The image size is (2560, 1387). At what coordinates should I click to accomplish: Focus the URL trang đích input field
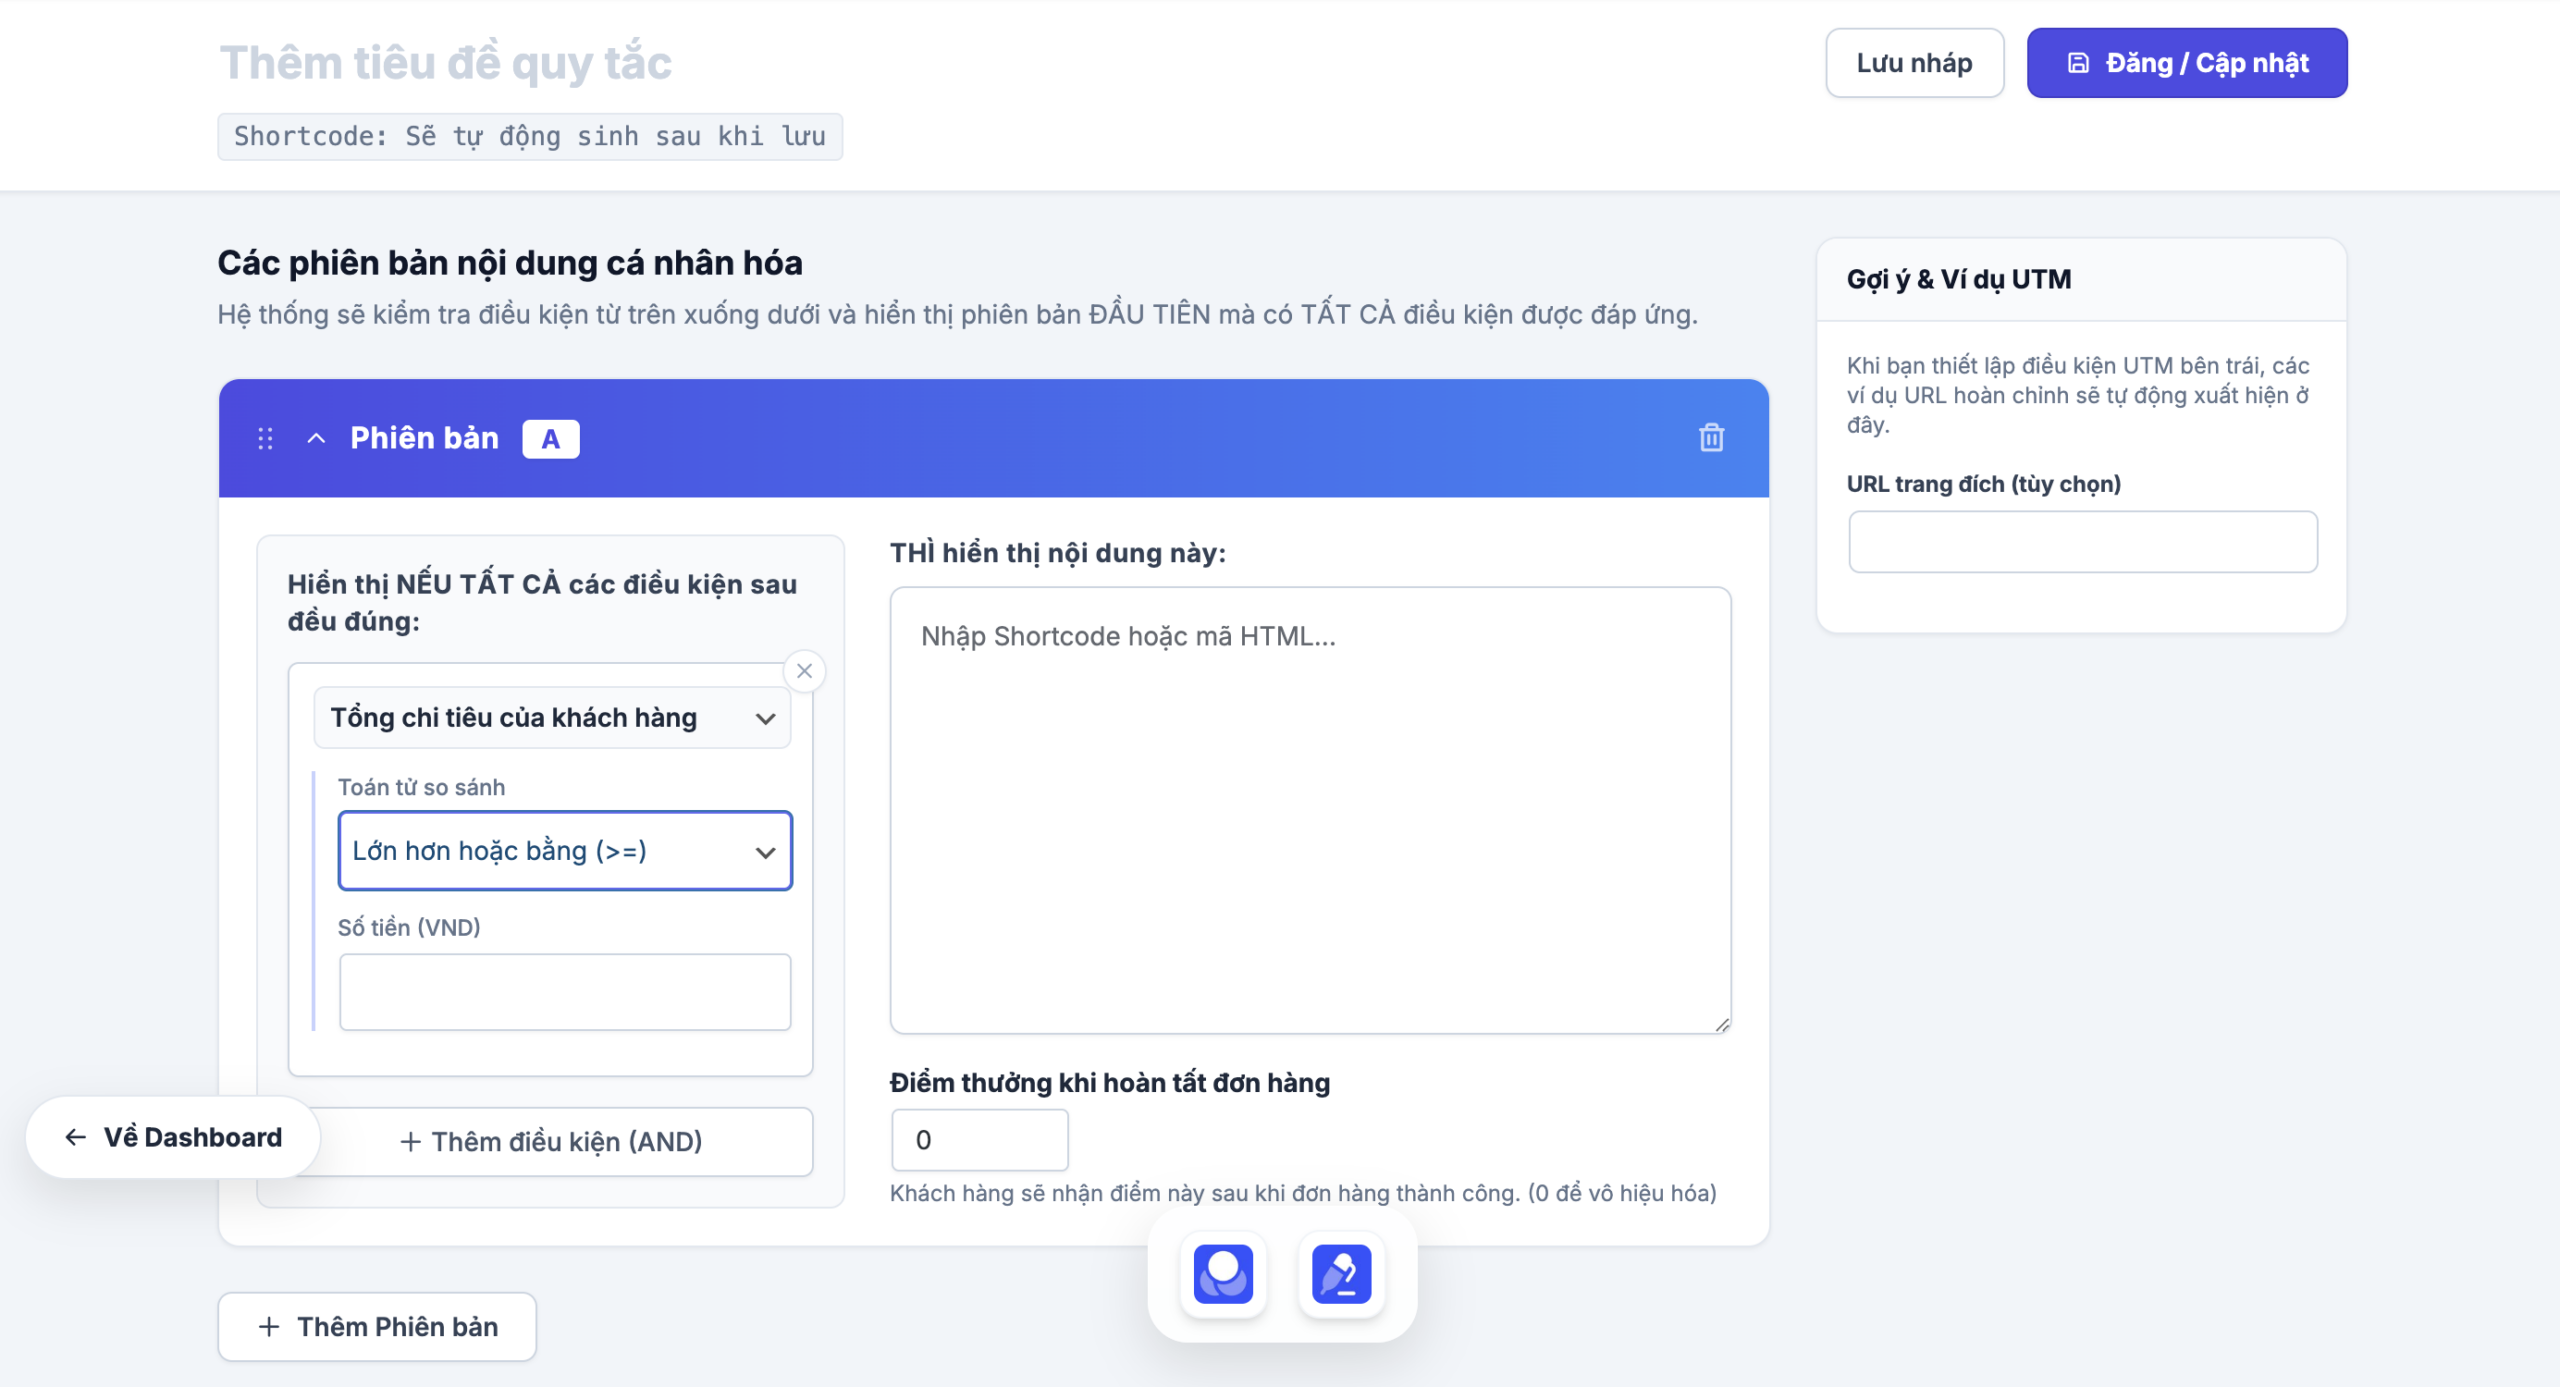click(2082, 542)
